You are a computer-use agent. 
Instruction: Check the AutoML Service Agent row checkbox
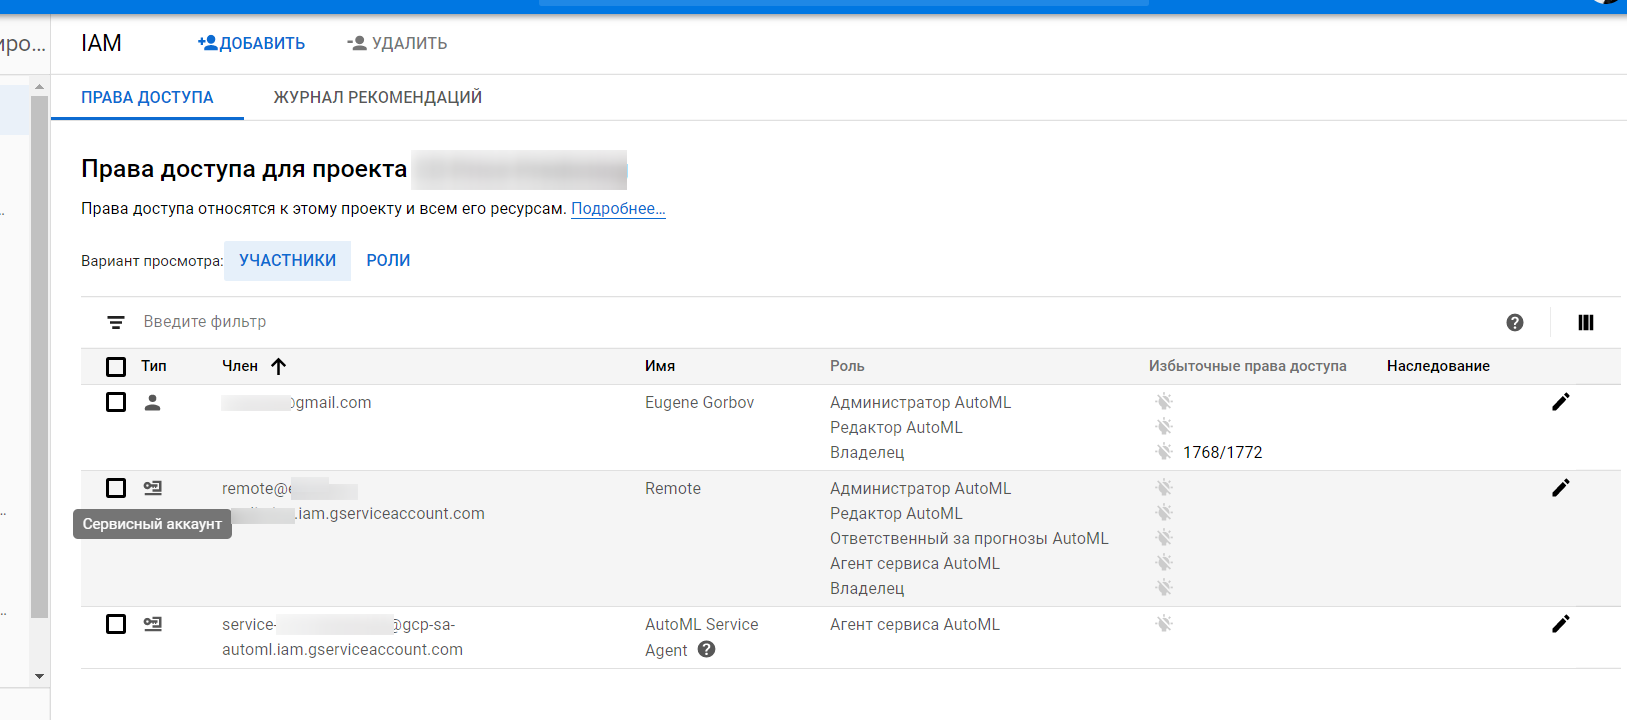(x=116, y=624)
